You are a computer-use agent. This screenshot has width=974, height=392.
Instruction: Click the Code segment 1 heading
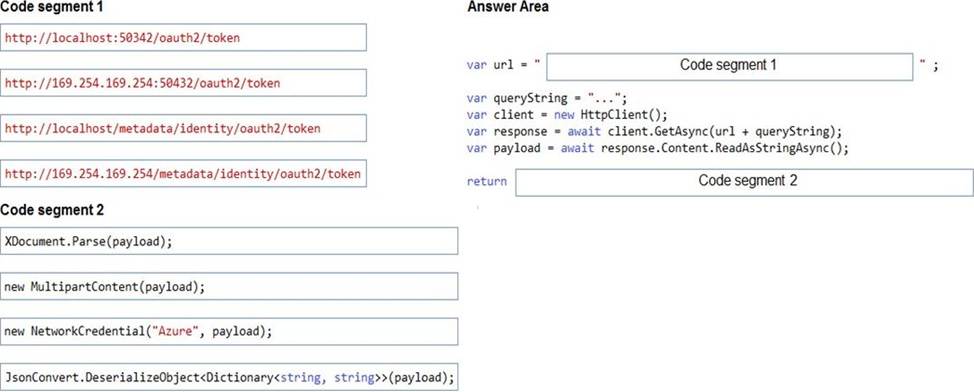point(52,7)
